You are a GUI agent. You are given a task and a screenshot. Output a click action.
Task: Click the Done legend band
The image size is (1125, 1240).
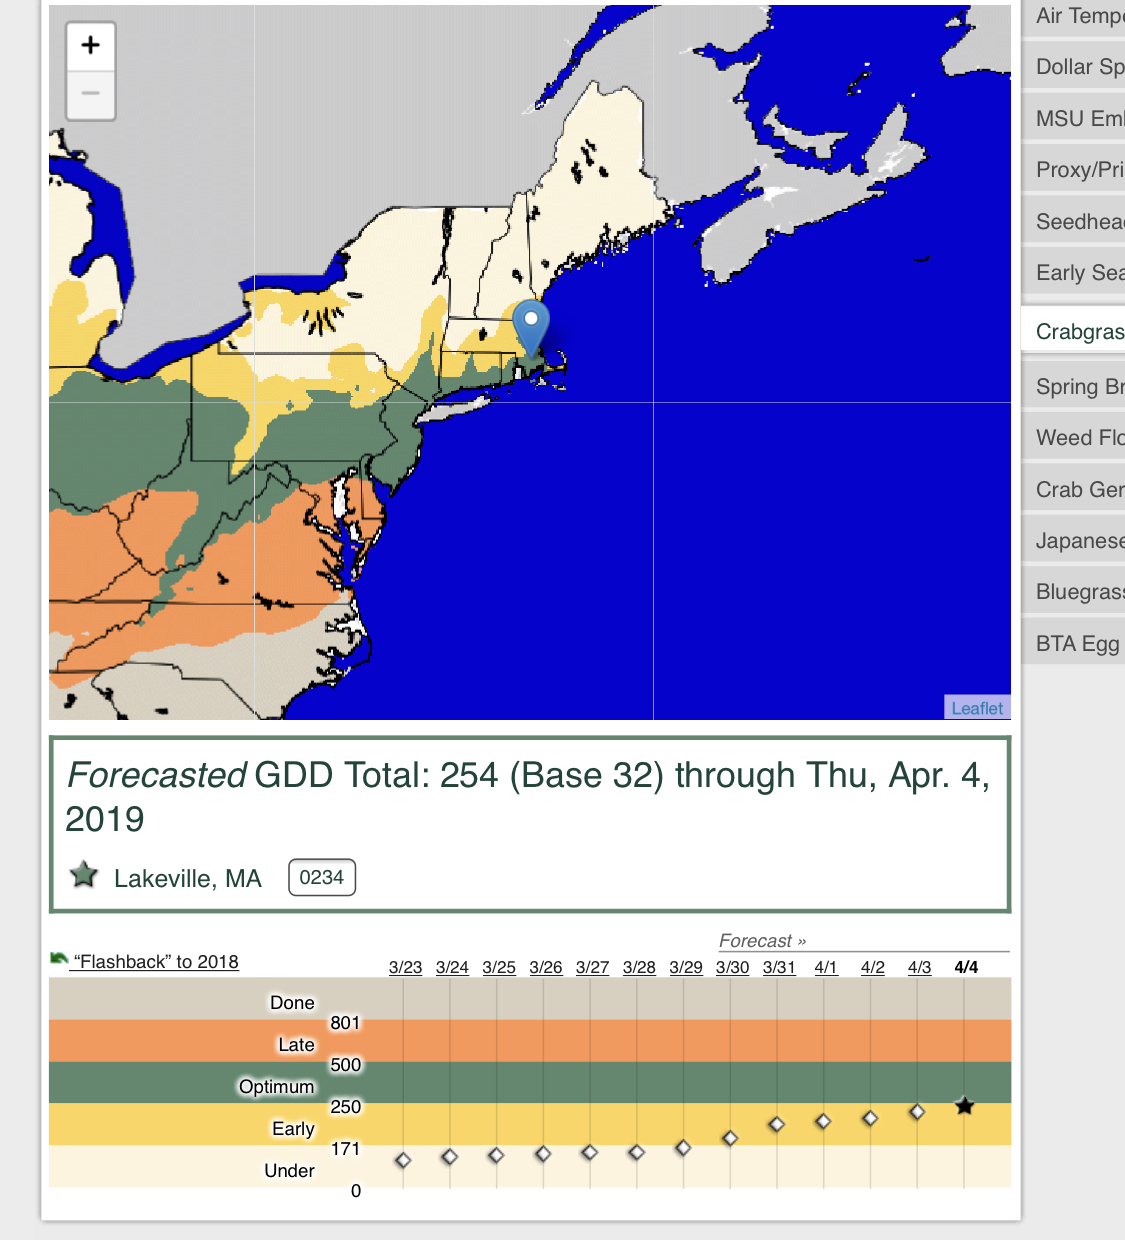click(x=530, y=998)
